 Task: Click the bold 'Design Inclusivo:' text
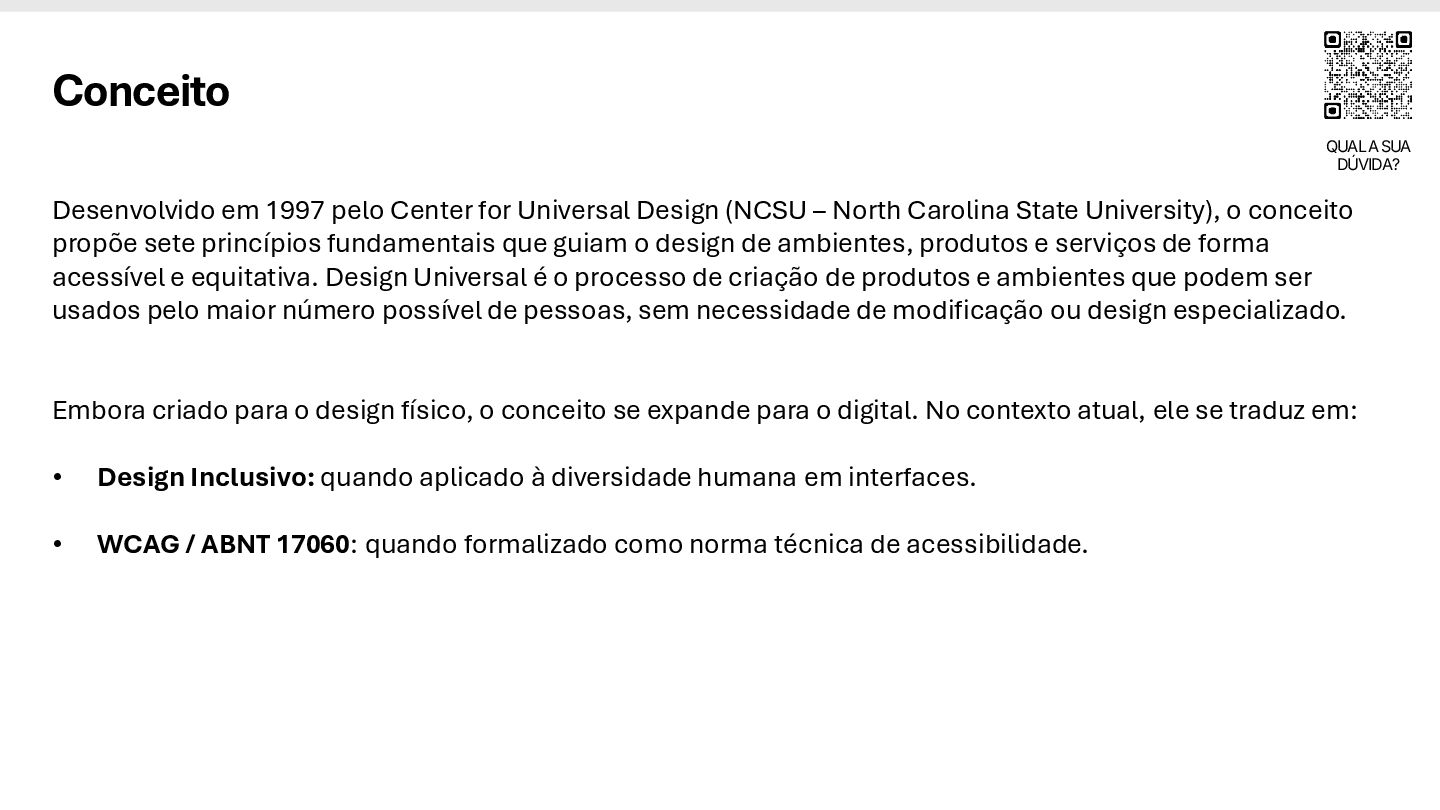tap(205, 478)
